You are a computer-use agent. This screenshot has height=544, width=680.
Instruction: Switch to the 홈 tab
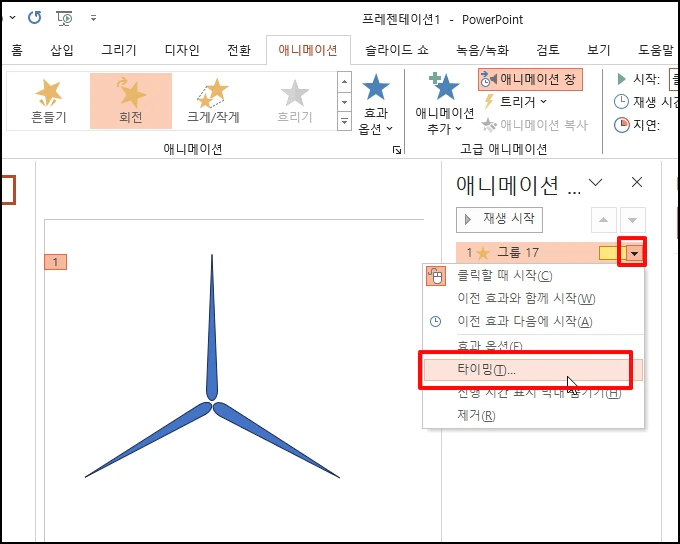click(x=16, y=50)
